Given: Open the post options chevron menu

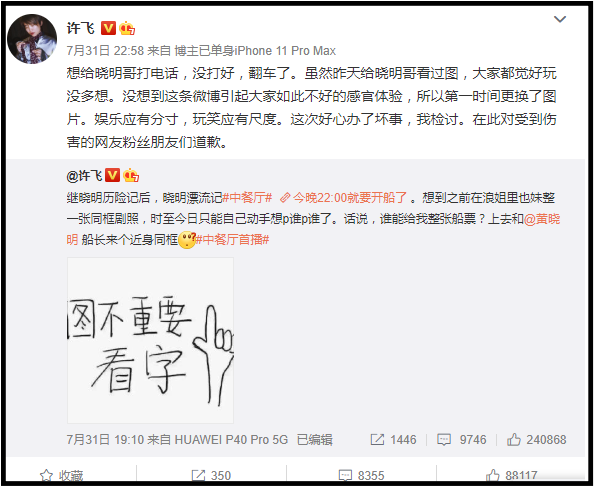Looking at the screenshot, I should 560,19.
